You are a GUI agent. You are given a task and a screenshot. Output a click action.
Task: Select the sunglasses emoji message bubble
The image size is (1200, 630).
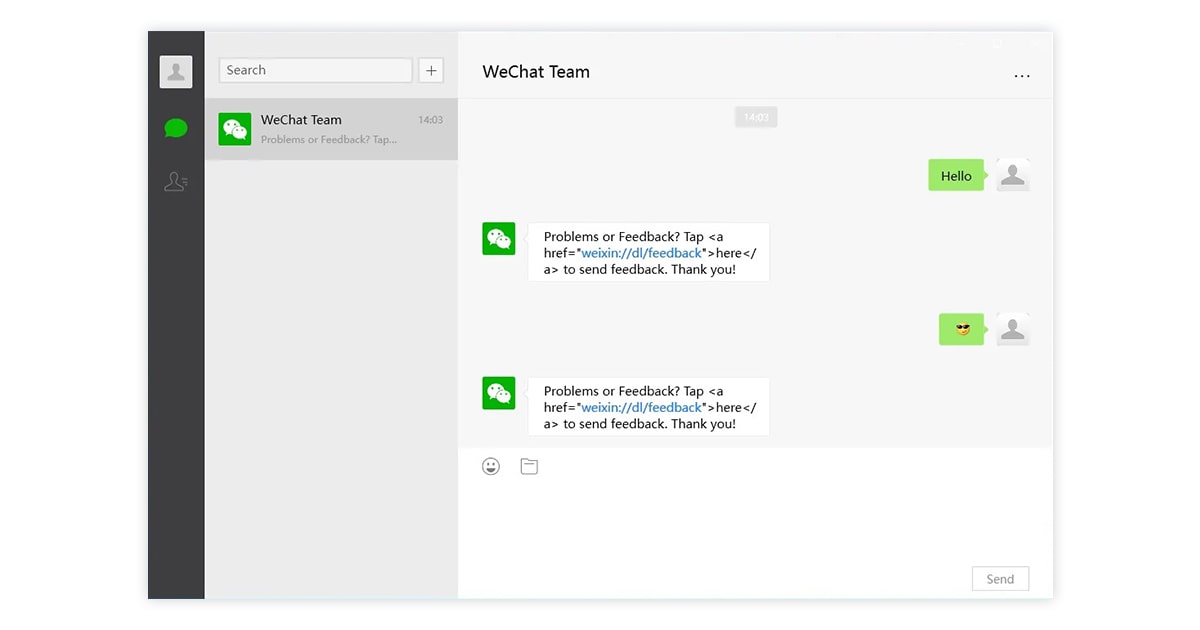(961, 329)
